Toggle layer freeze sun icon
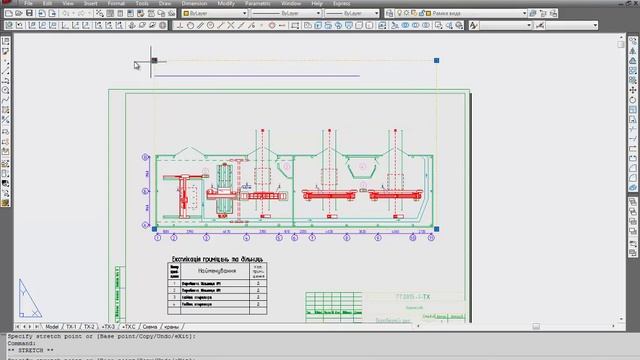Image resolution: width=640 pixels, height=360 pixels. coord(407,13)
